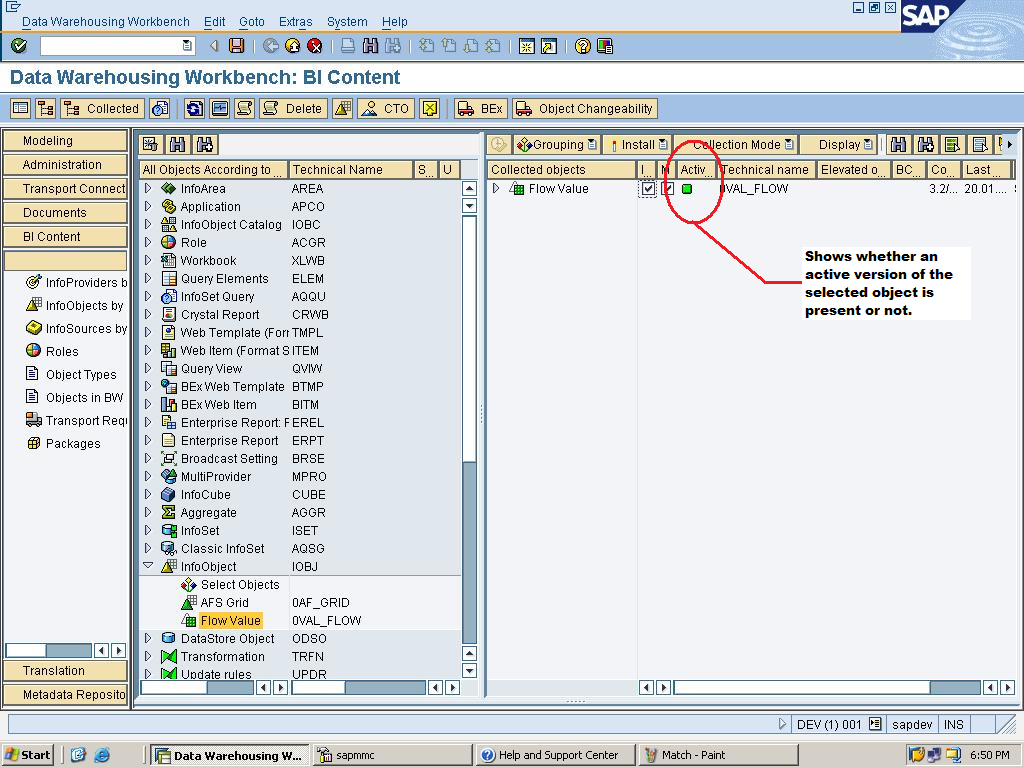Click the green Active status indicator

(x=686, y=189)
